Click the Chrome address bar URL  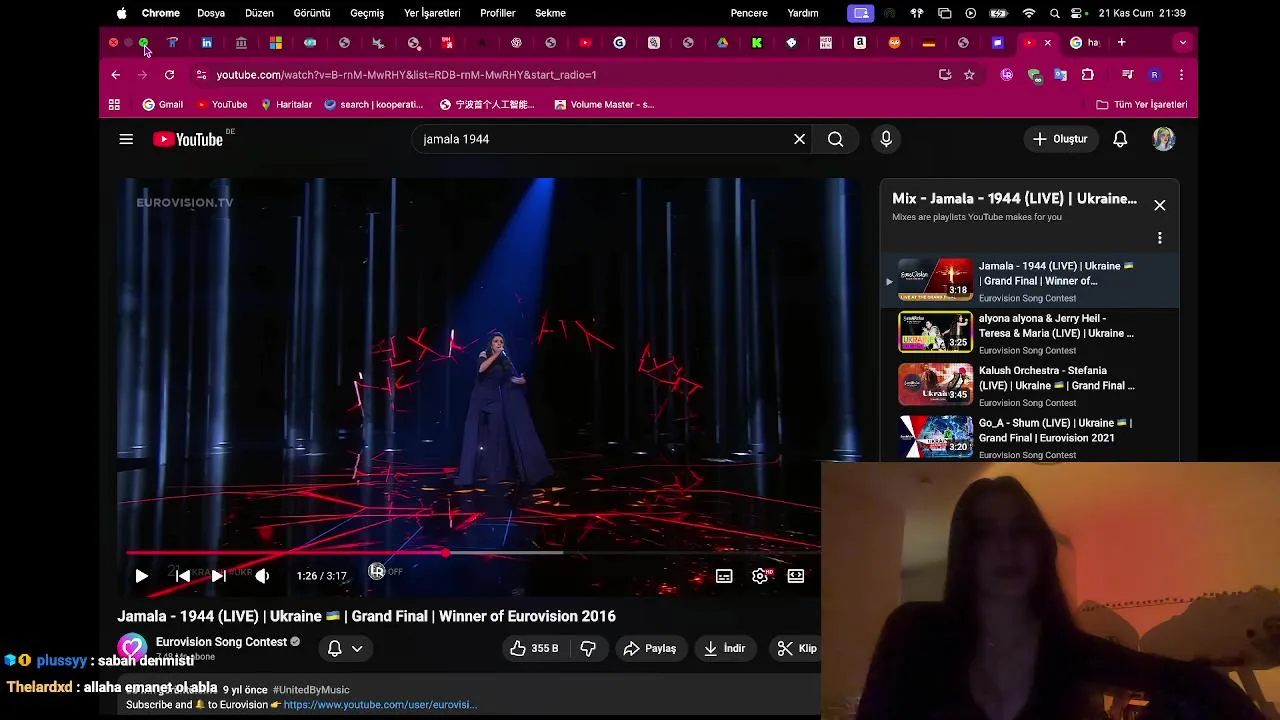pyautogui.click(x=406, y=75)
